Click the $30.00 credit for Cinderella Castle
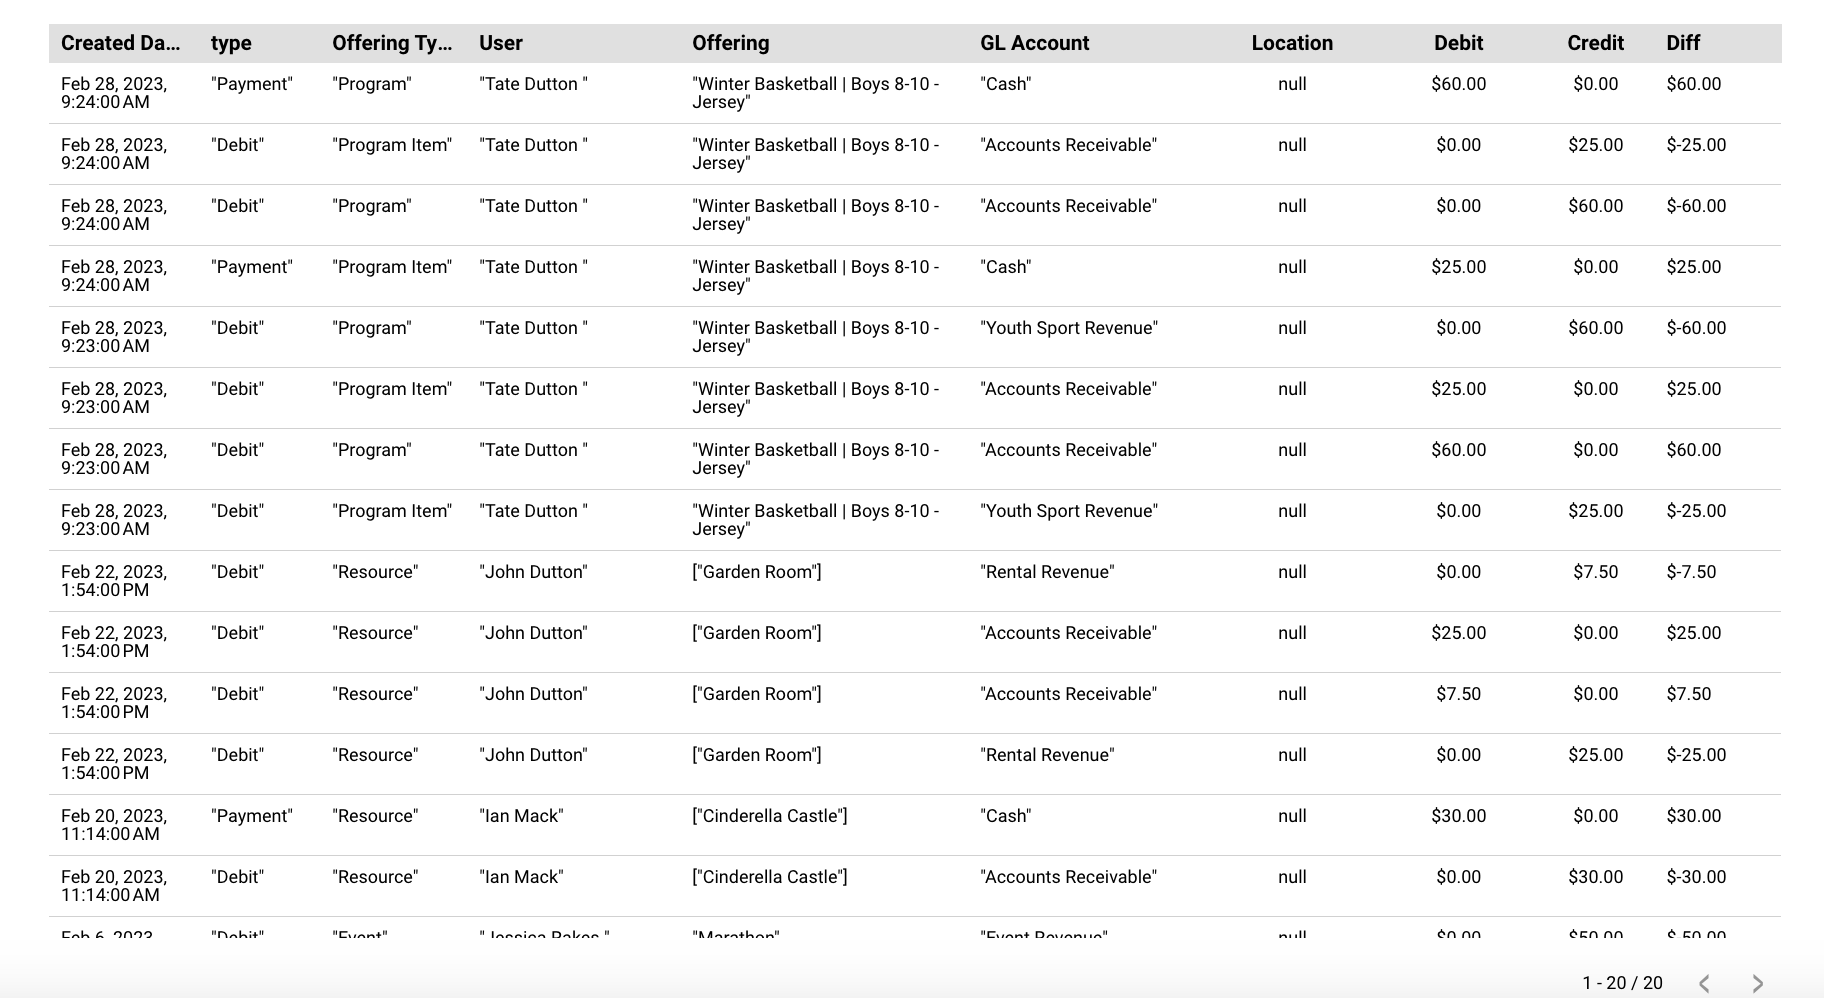The height and width of the screenshot is (998, 1824). (x=1595, y=877)
